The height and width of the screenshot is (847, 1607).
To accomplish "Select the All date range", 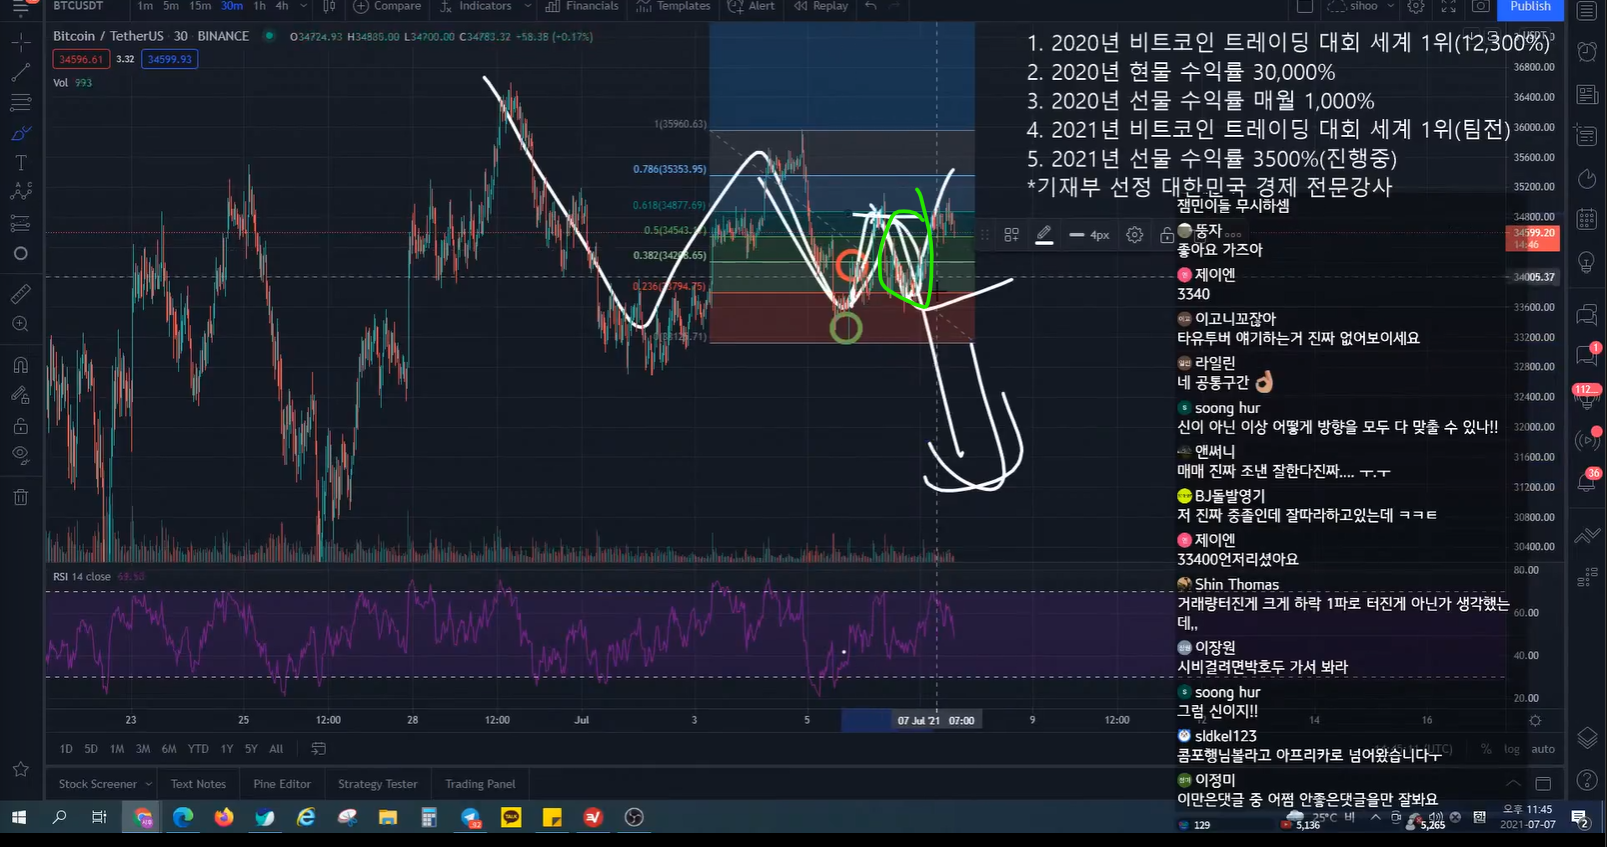I will [276, 749].
